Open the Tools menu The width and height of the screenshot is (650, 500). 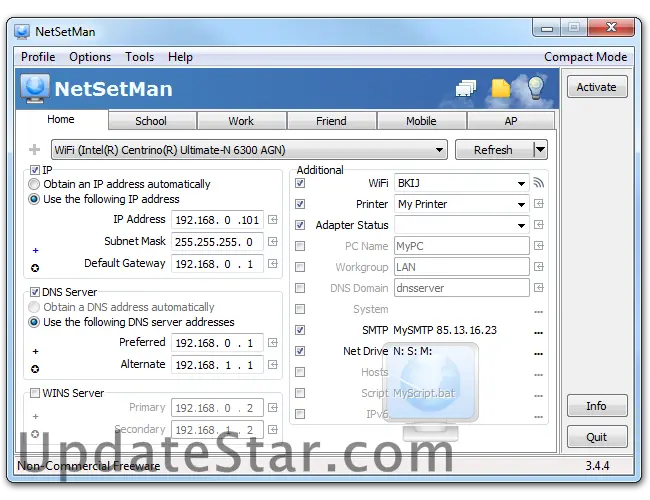tap(139, 57)
